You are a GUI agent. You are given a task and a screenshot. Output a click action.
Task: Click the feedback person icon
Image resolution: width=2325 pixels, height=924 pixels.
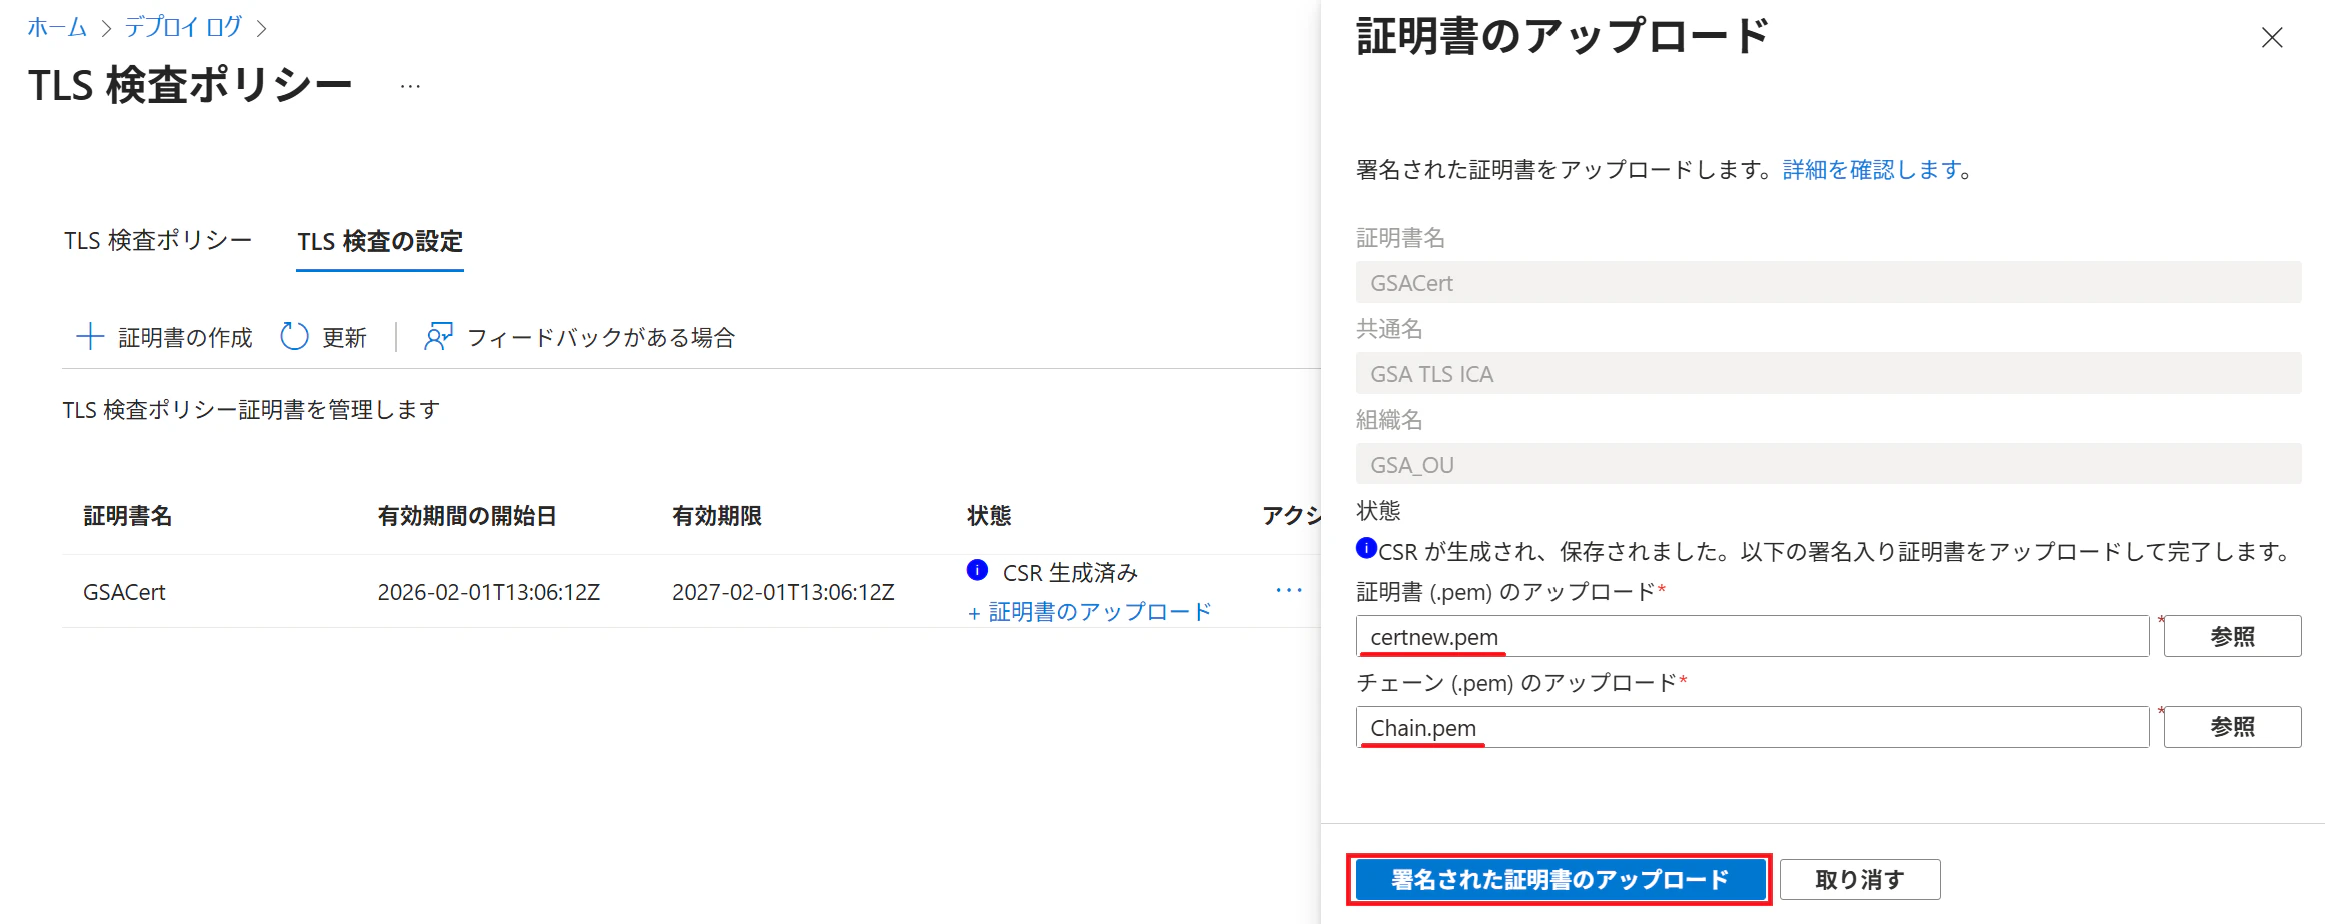click(x=438, y=337)
